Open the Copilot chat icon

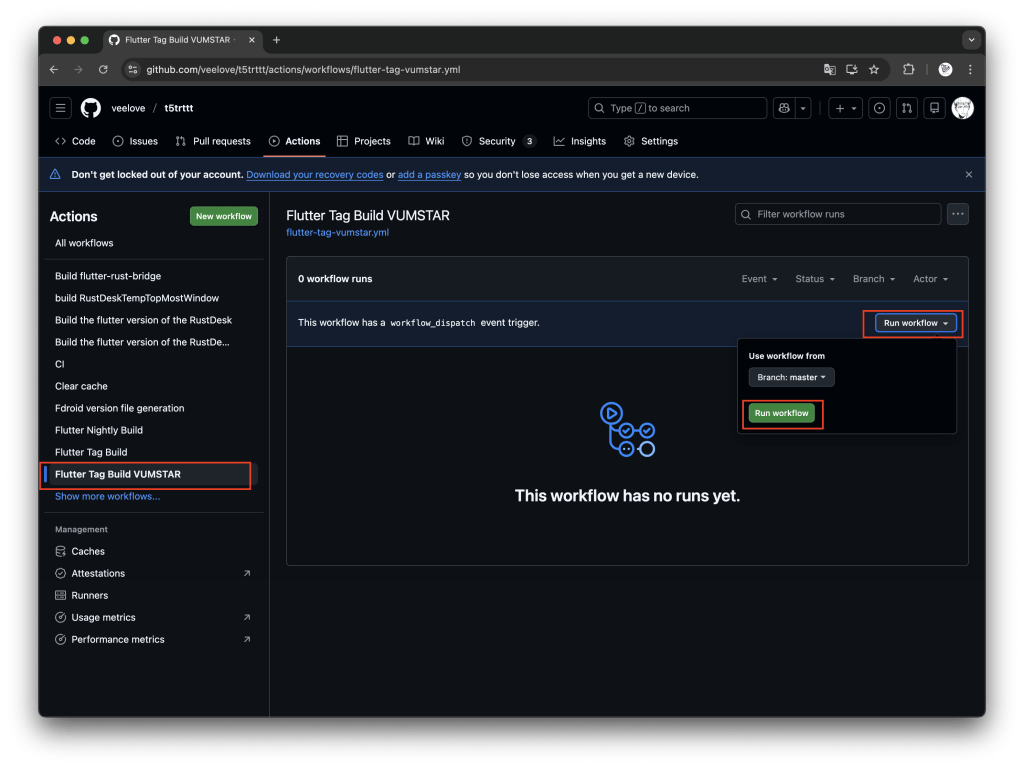(x=785, y=108)
